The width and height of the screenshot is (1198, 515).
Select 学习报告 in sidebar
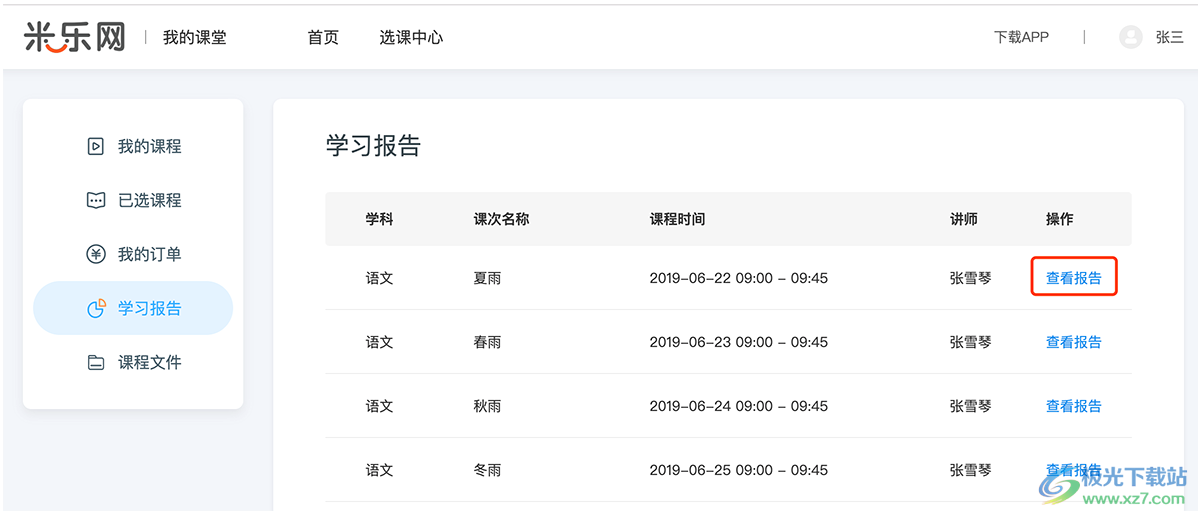tap(133, 308)
